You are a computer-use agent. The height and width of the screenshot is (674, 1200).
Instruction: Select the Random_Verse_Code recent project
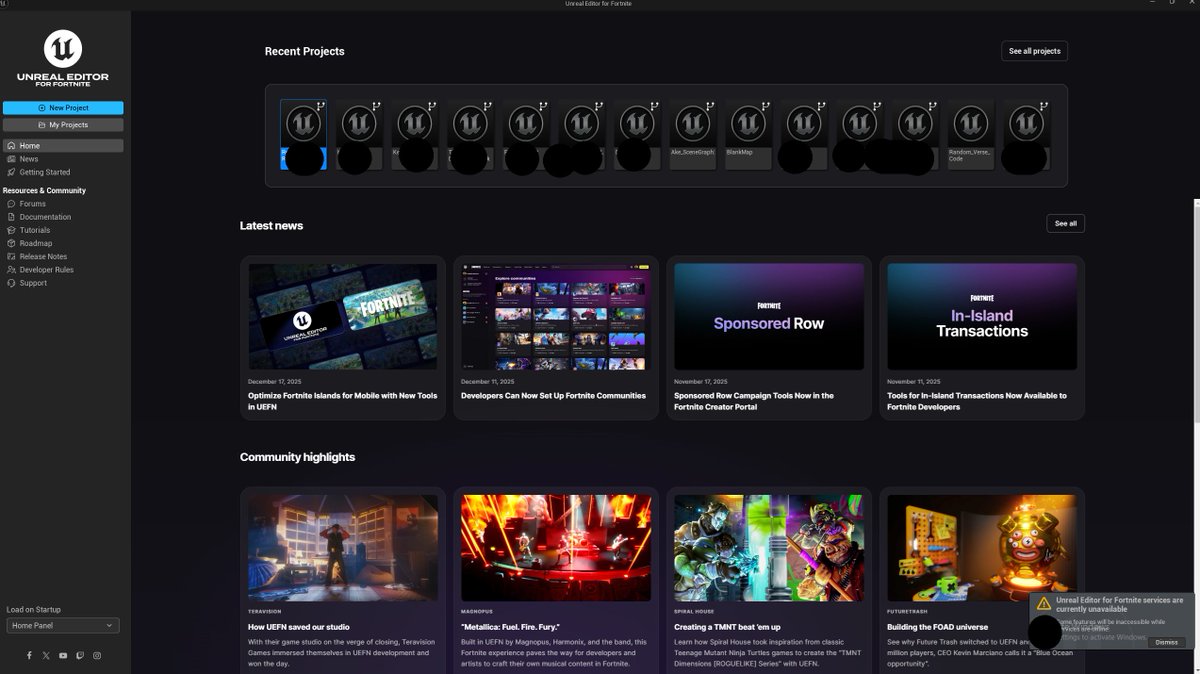971,134
